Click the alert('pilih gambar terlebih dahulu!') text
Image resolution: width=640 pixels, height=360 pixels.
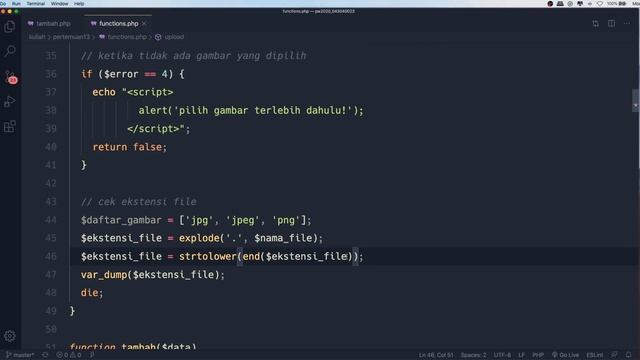[251, 111]
